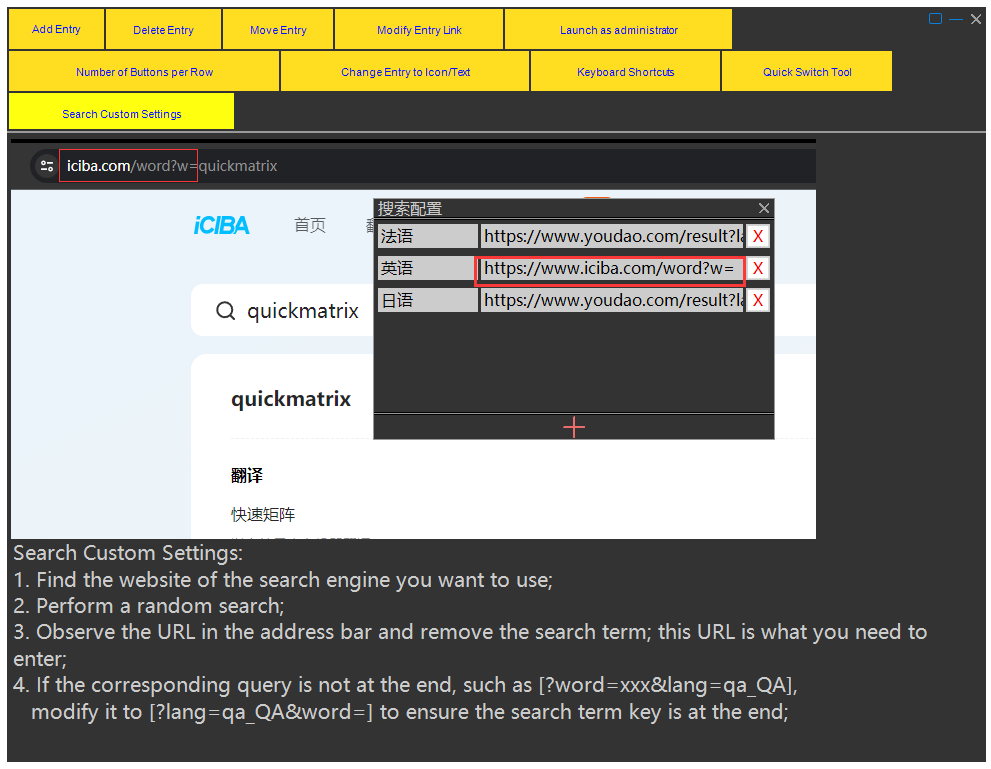991x769 pixels.
Task: Remove the 英语 search entry via X
Action: click(x=758, y=268)
